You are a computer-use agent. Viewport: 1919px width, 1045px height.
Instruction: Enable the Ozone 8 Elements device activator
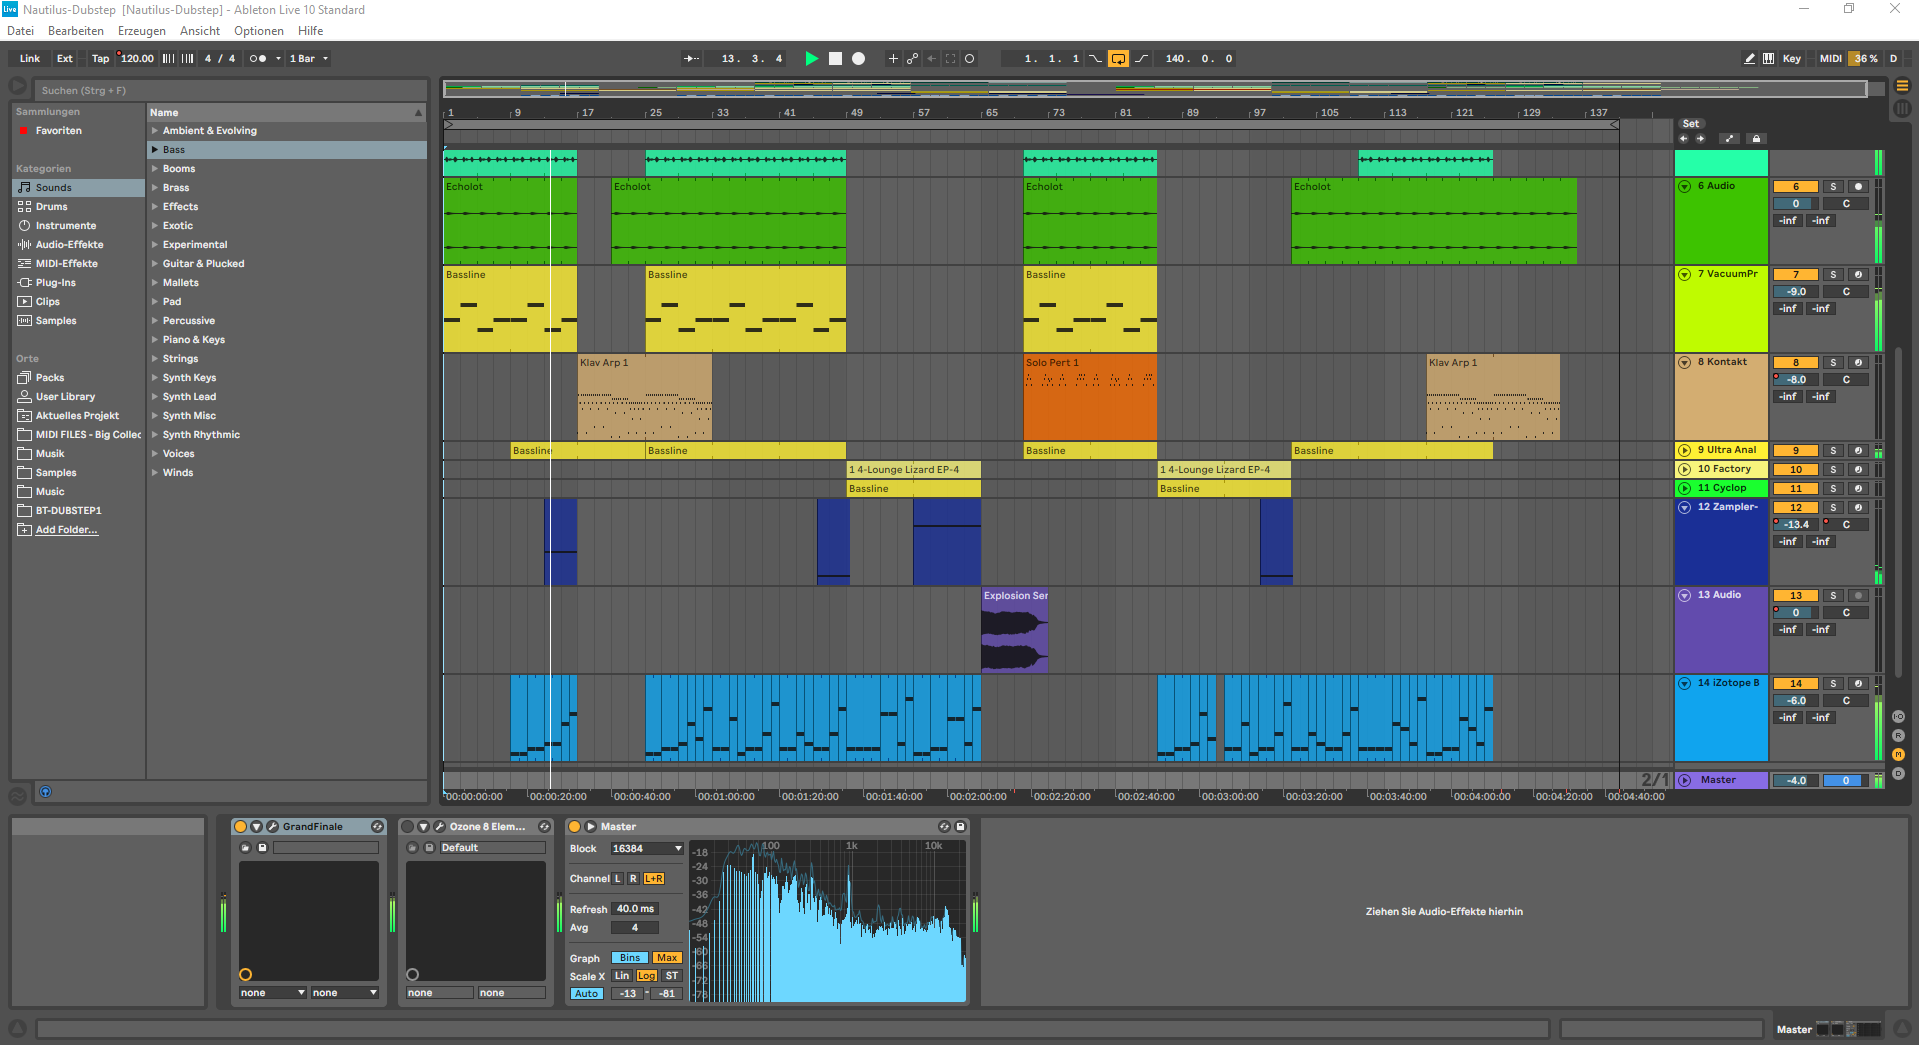pyautogui.click(x=407, y=827)
